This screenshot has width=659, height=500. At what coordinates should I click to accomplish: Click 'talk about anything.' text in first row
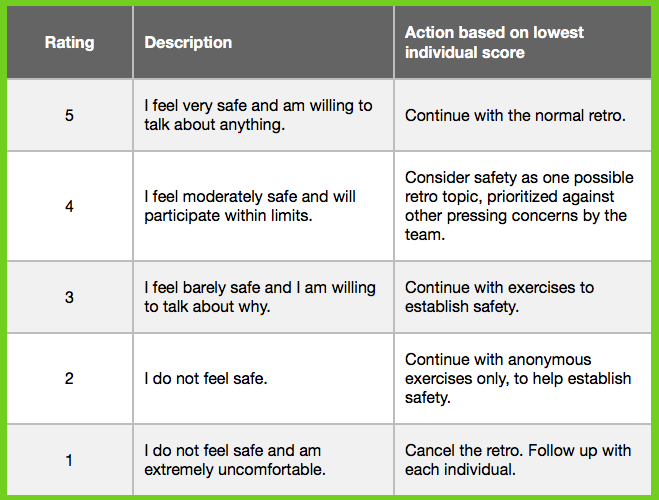point(215,125)
